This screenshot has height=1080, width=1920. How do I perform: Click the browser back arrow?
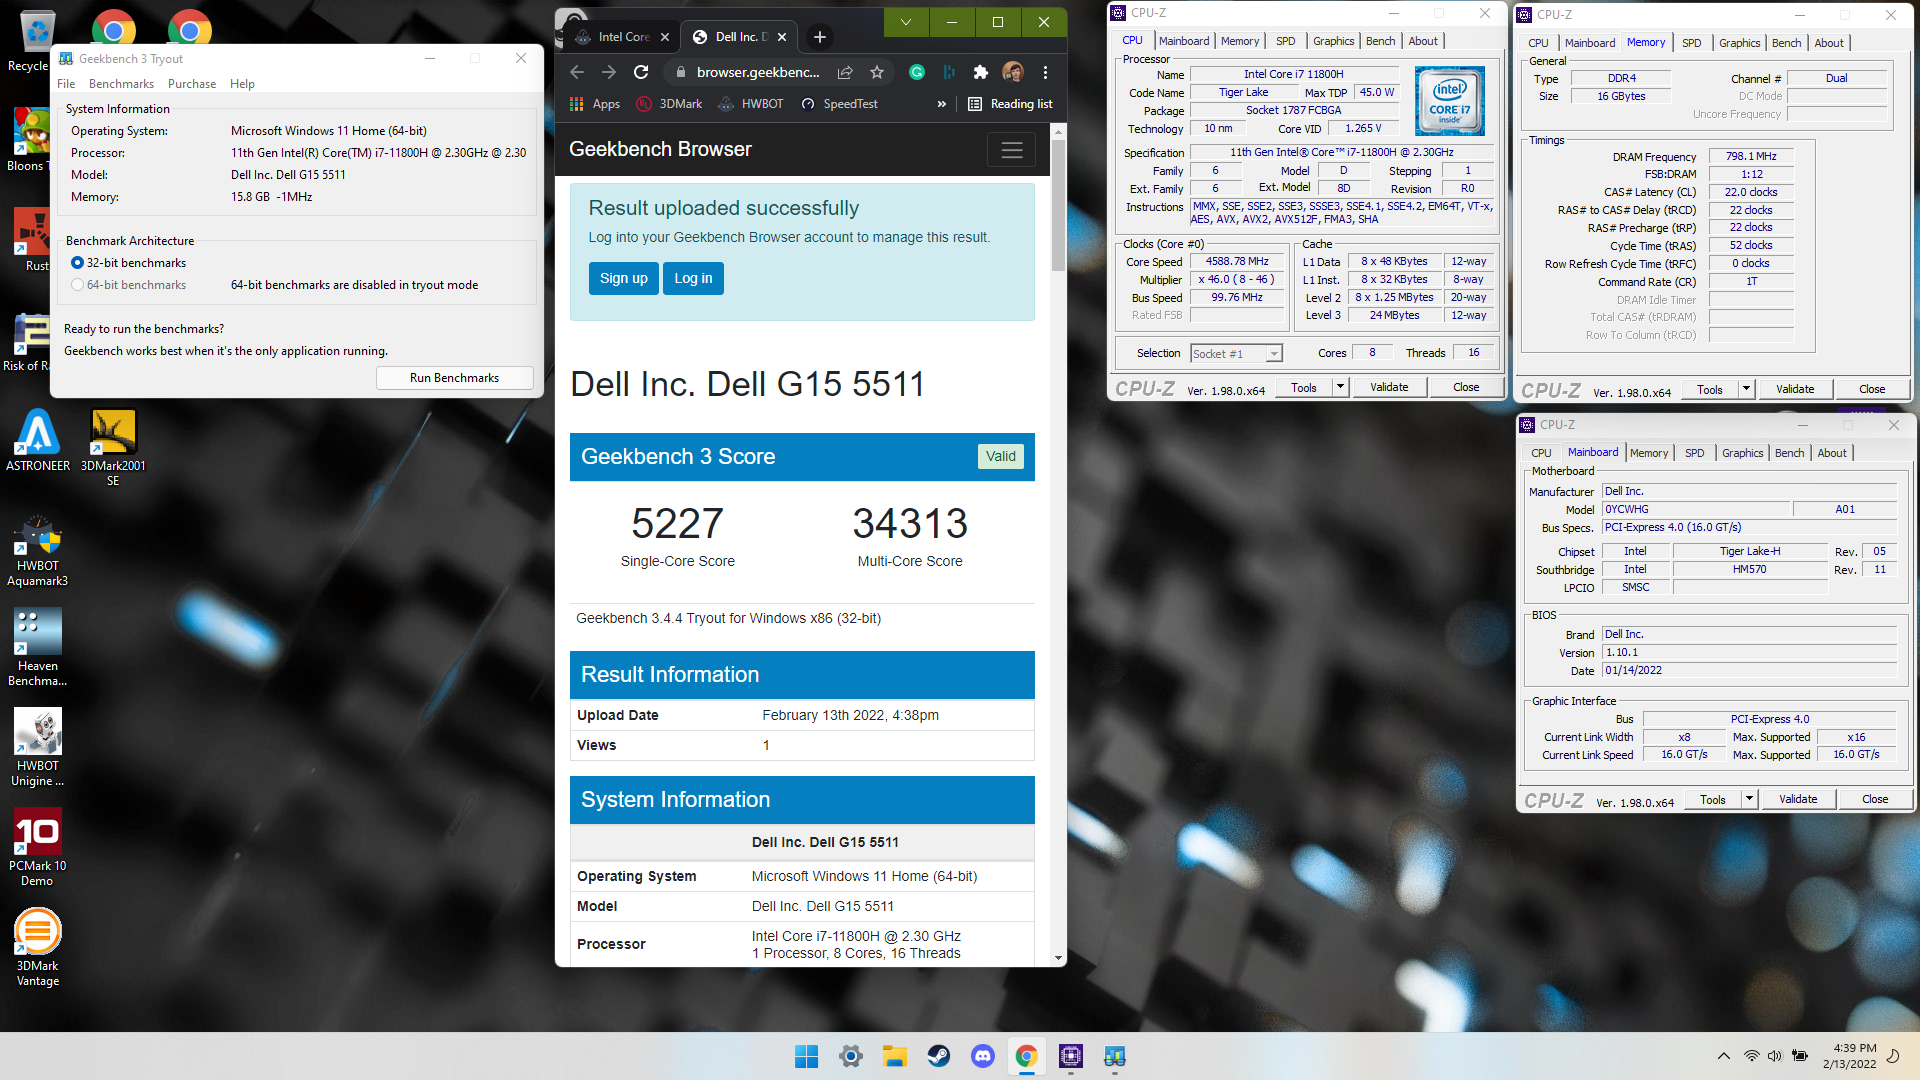coord(577,72)
